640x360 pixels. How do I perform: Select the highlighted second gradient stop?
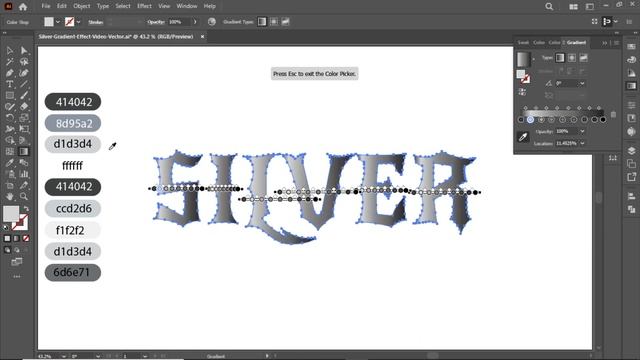[x=530, y=120]
